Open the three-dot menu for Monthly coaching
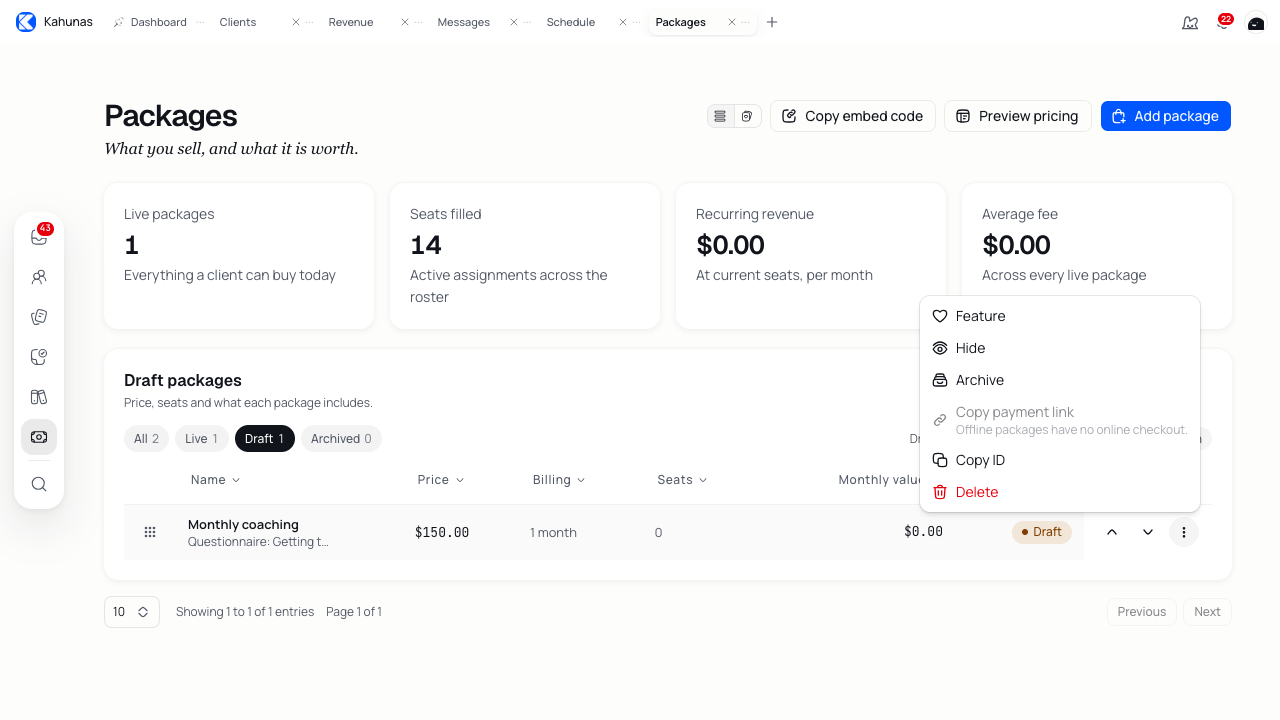This screenshot has height=720, width=1280. point(1184,532)
